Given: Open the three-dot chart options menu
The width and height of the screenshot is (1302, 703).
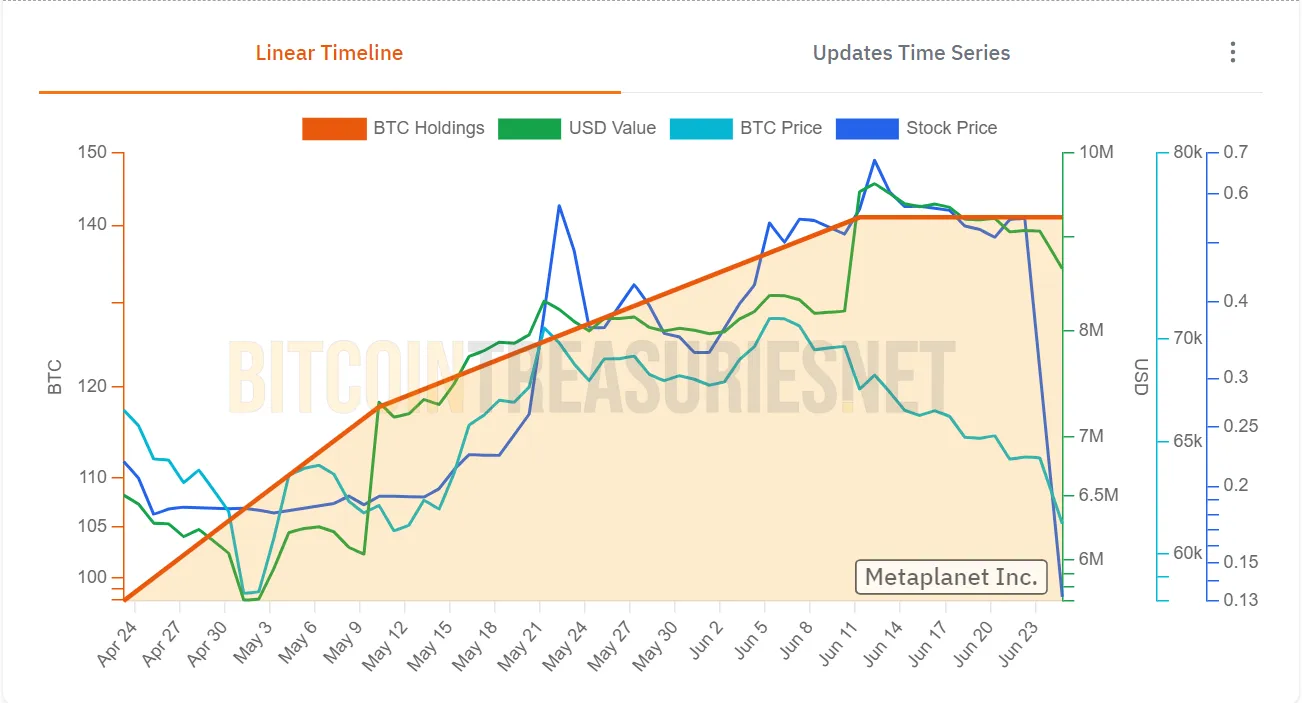Looking at the screenshot, I should [x=1233, y=52].
